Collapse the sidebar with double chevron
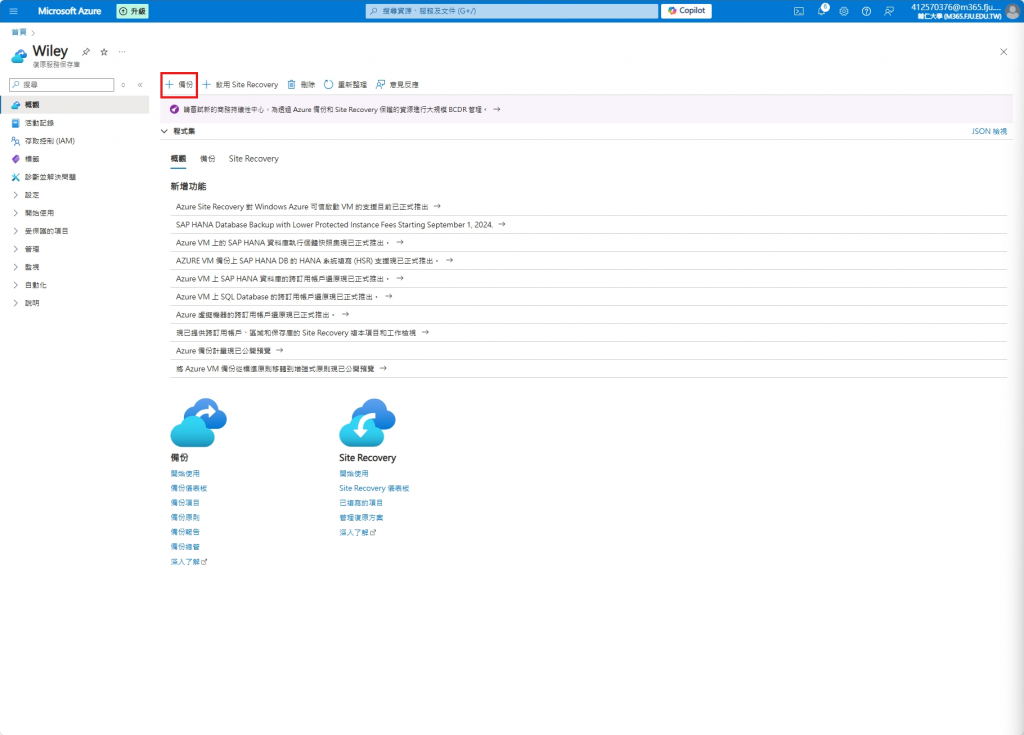 tap(140, 85)
